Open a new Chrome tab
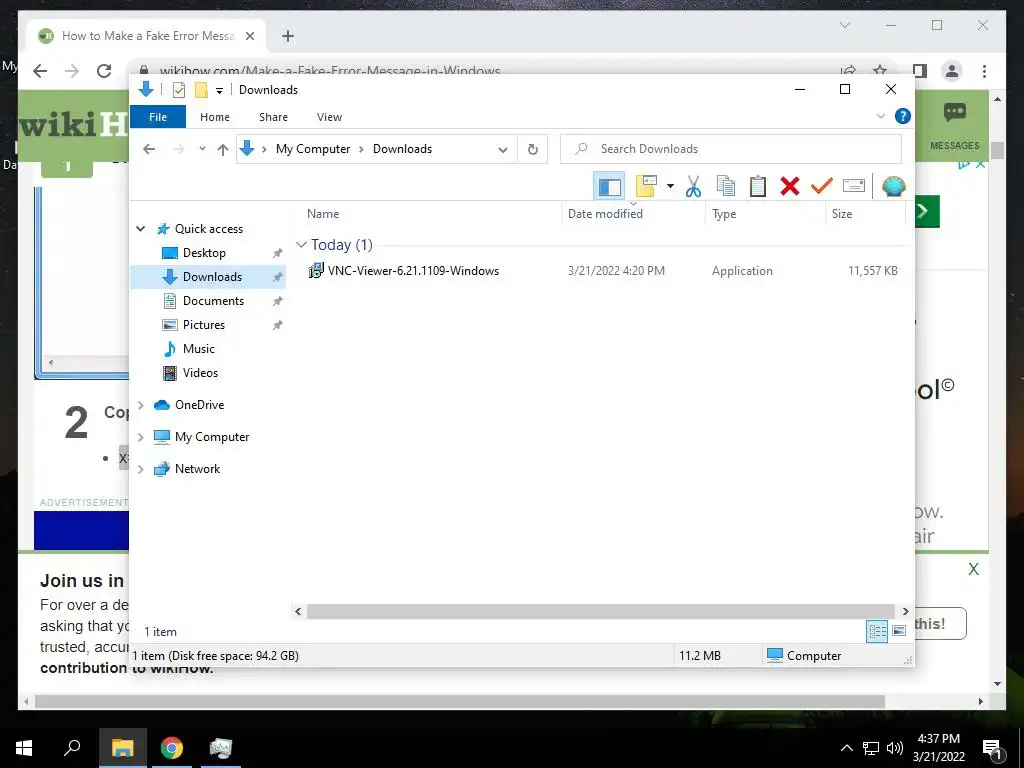This screenshot has height=768, width=1024. [x=288, y=36]
